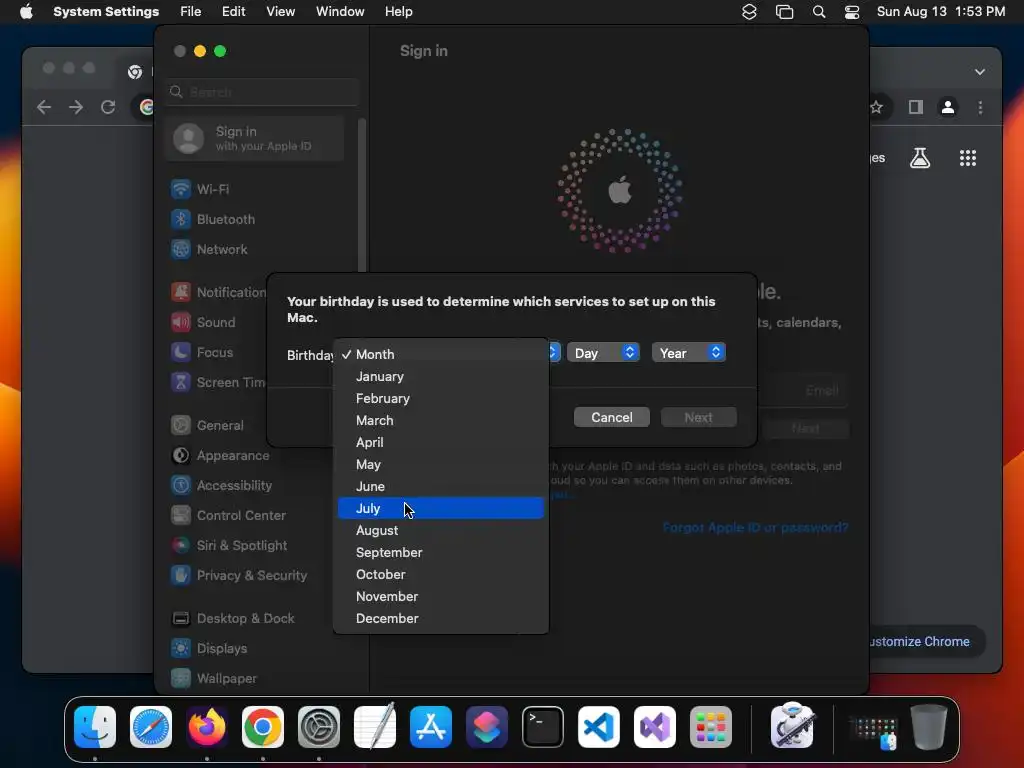This screenshot has height=768, width=1024.
Task: Select January from the month list
Action: tap(441, 376)
